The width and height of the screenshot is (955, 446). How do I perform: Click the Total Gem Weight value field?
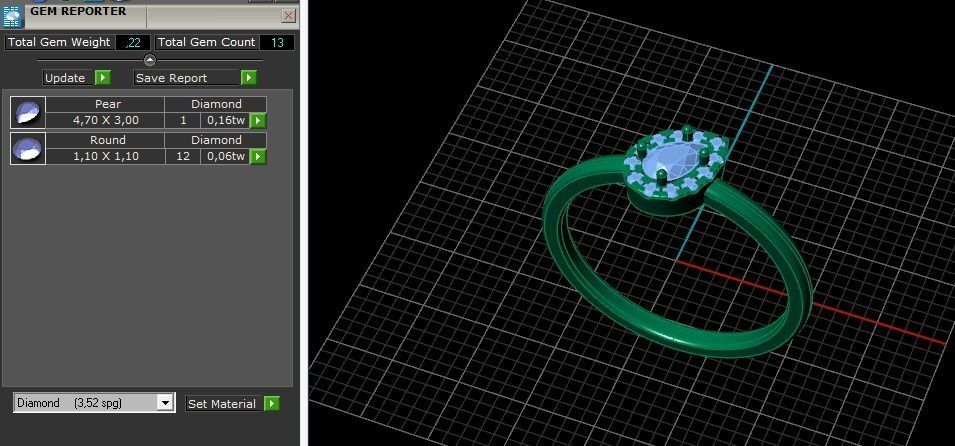tap(133, 43)
